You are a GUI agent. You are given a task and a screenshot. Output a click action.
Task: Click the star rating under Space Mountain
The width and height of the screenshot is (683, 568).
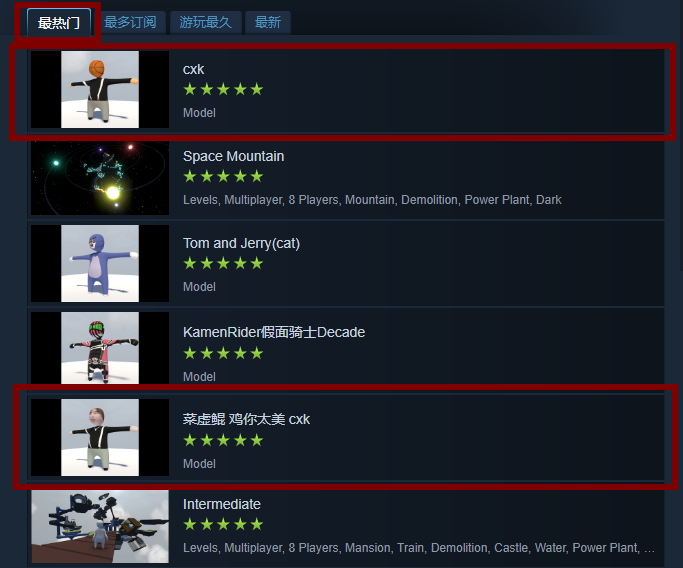(223, 176)
